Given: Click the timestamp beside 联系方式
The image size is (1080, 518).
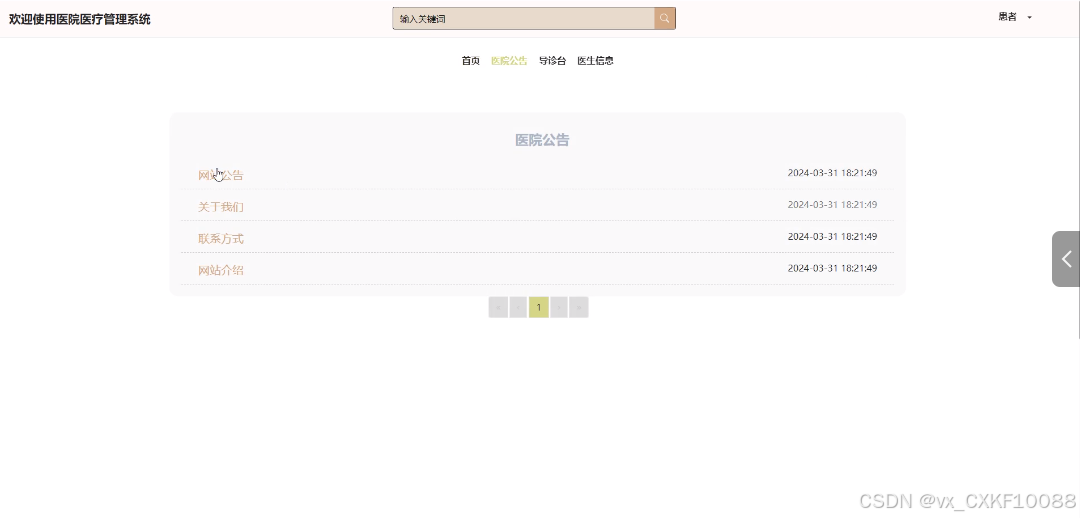Looking at the screenshot, I should [832, 236].
